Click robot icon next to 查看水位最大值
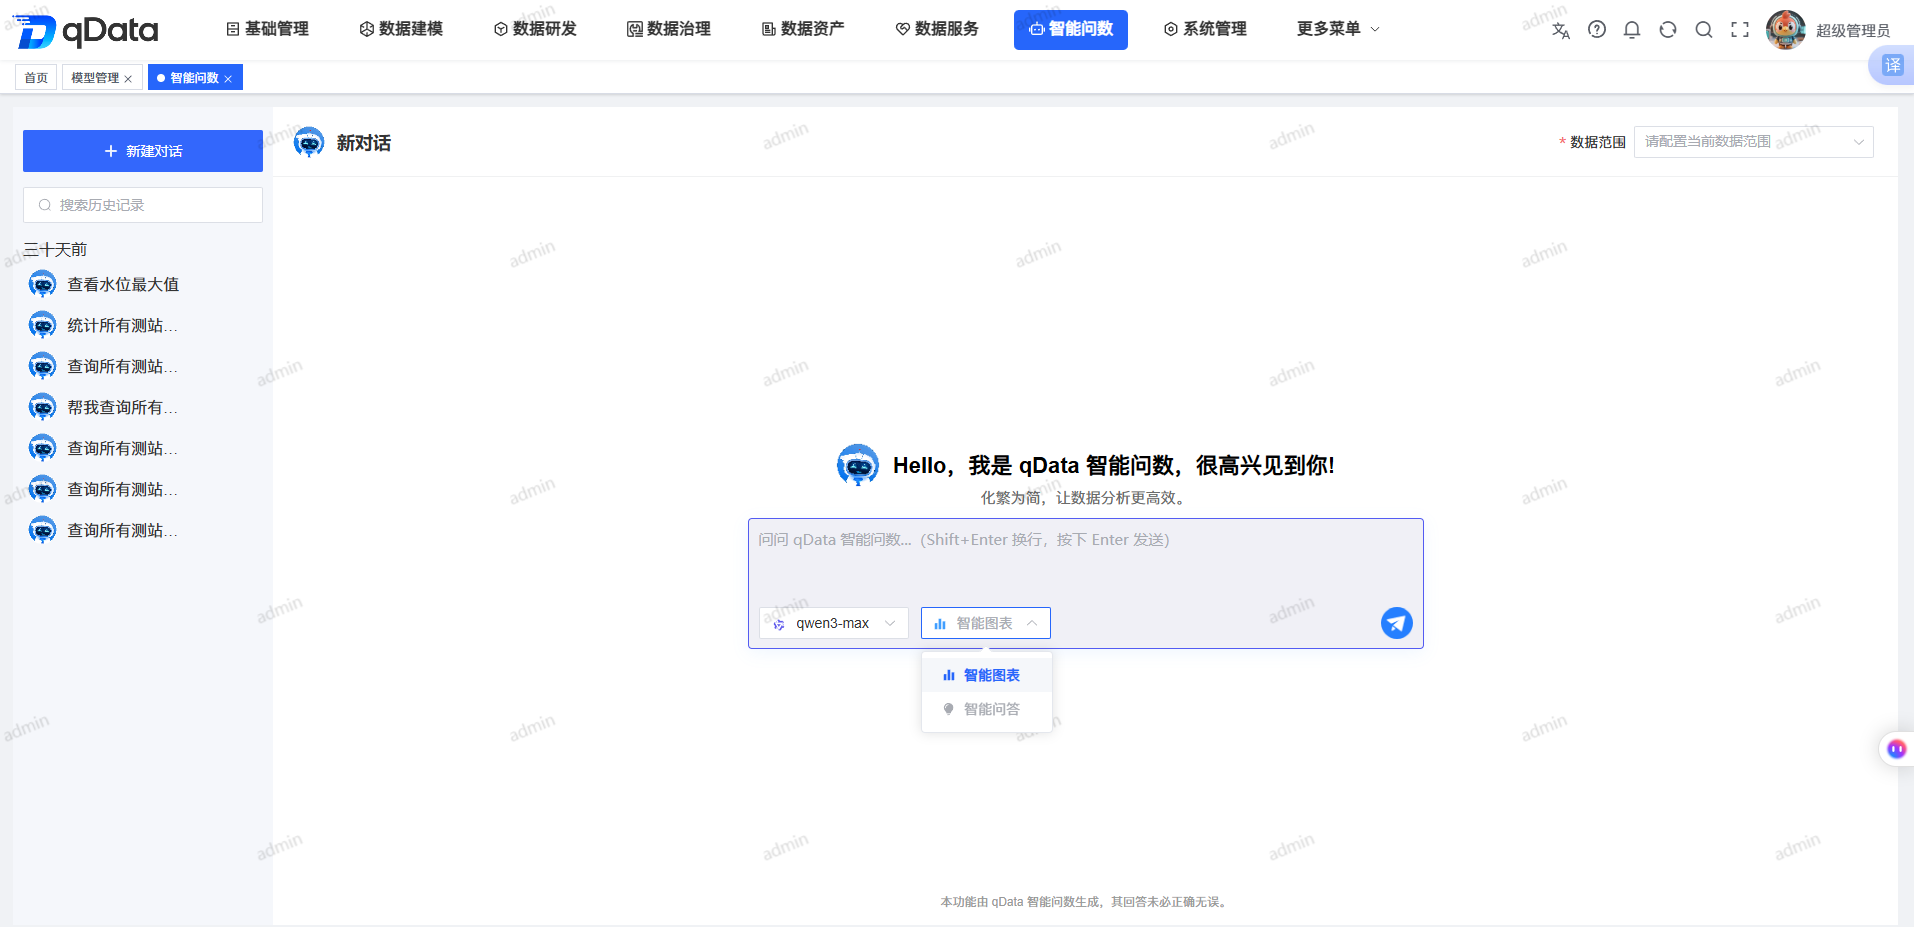 click(x=42, y=285)
